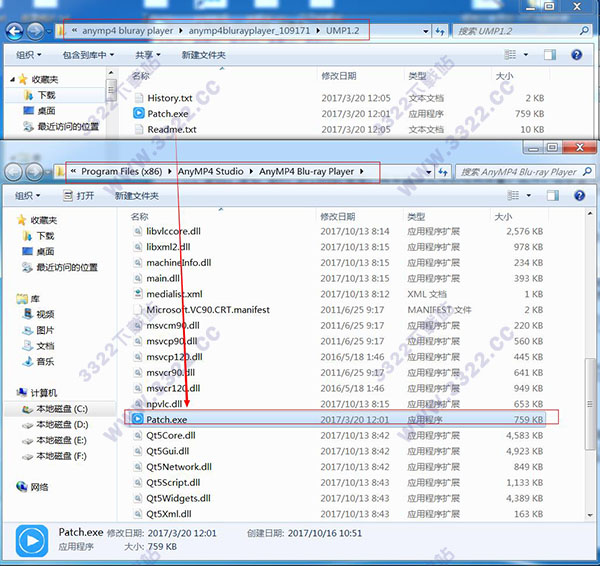Select medialist.xml file icon

(x=137, y=294)
